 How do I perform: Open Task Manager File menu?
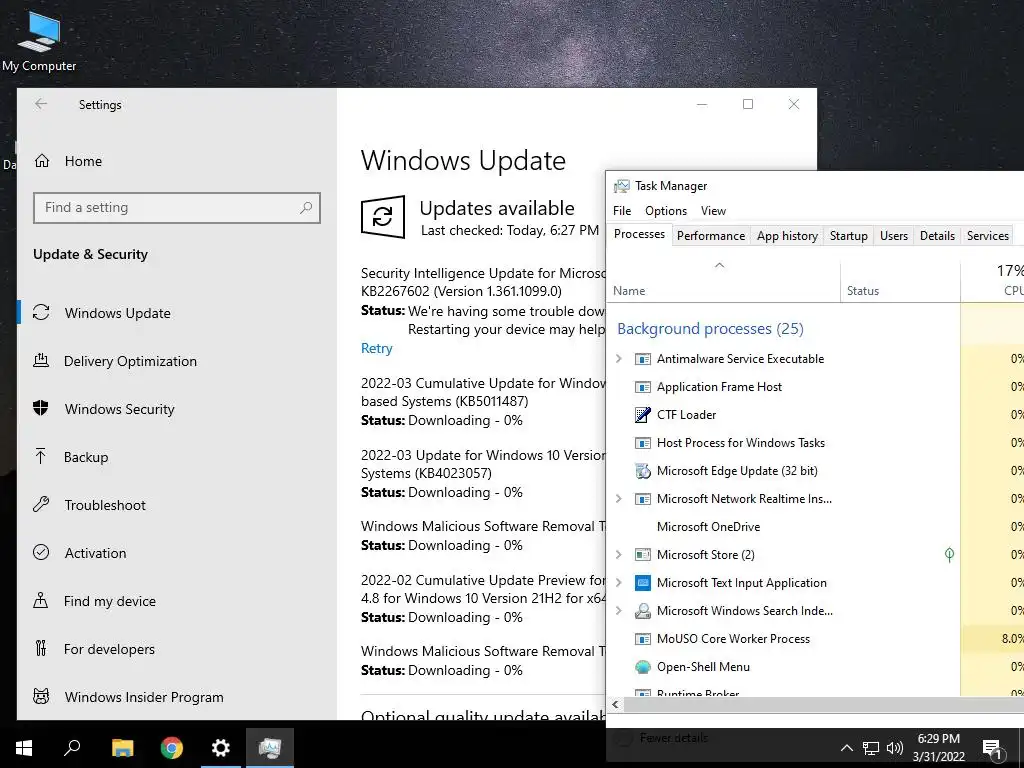point(622,211)
